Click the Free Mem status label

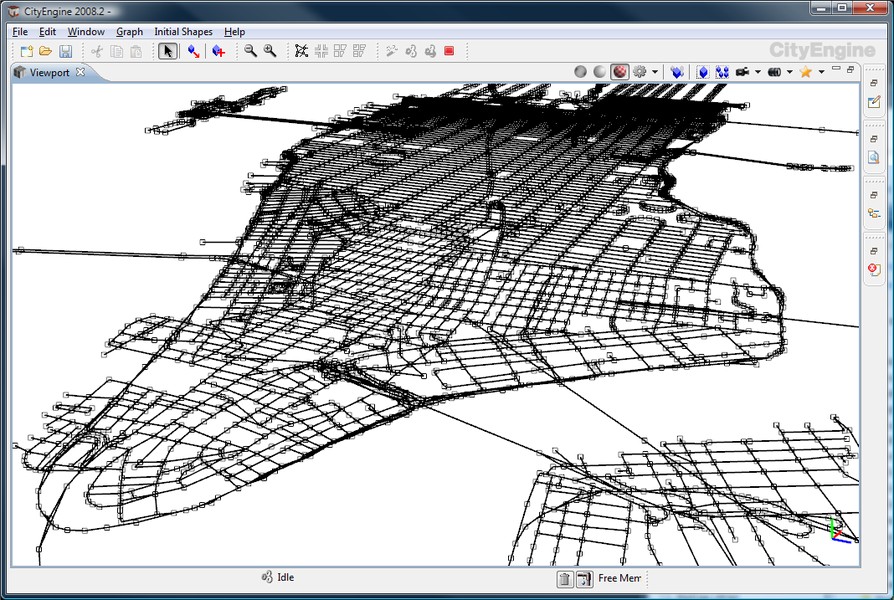point(619,579)
